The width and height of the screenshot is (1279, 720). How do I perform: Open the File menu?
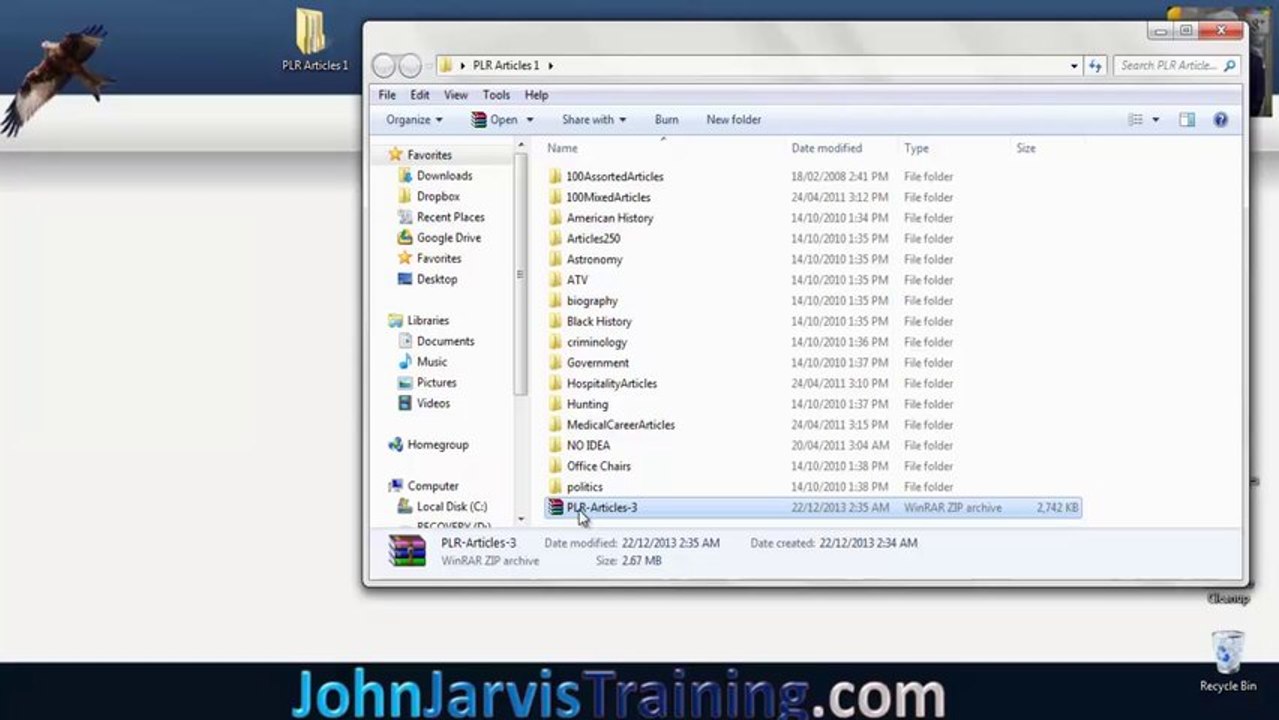387,95
